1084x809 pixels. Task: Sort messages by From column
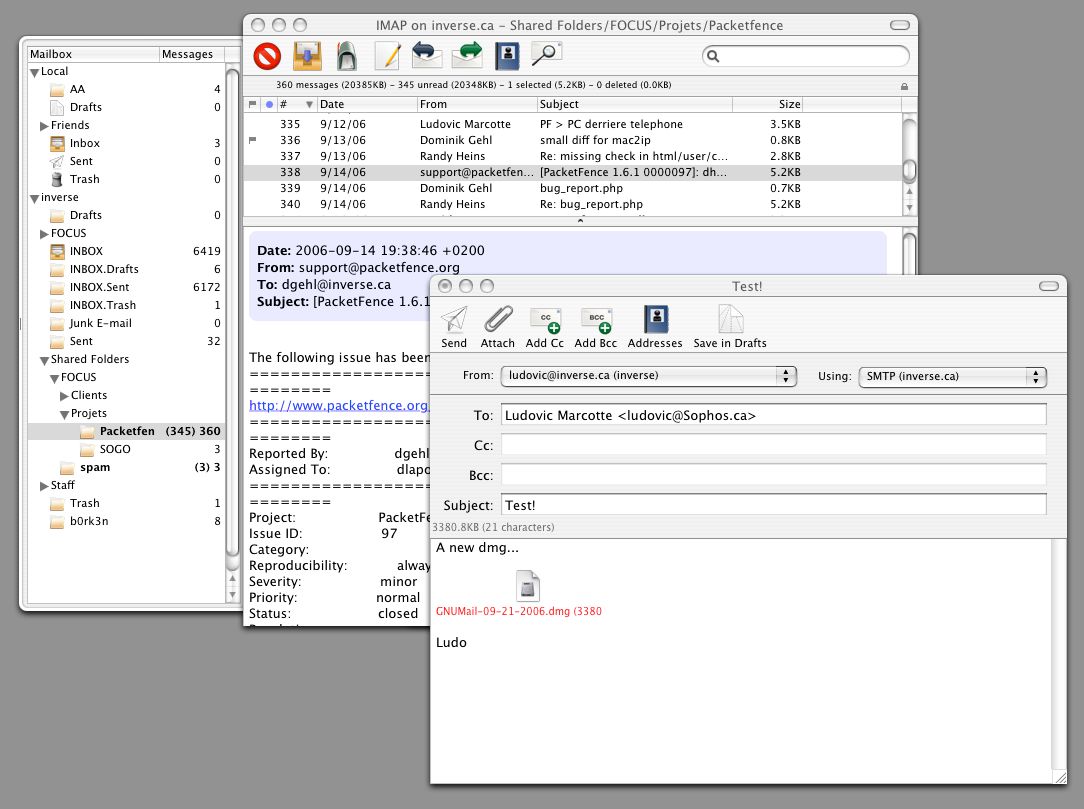click(477, 104)
